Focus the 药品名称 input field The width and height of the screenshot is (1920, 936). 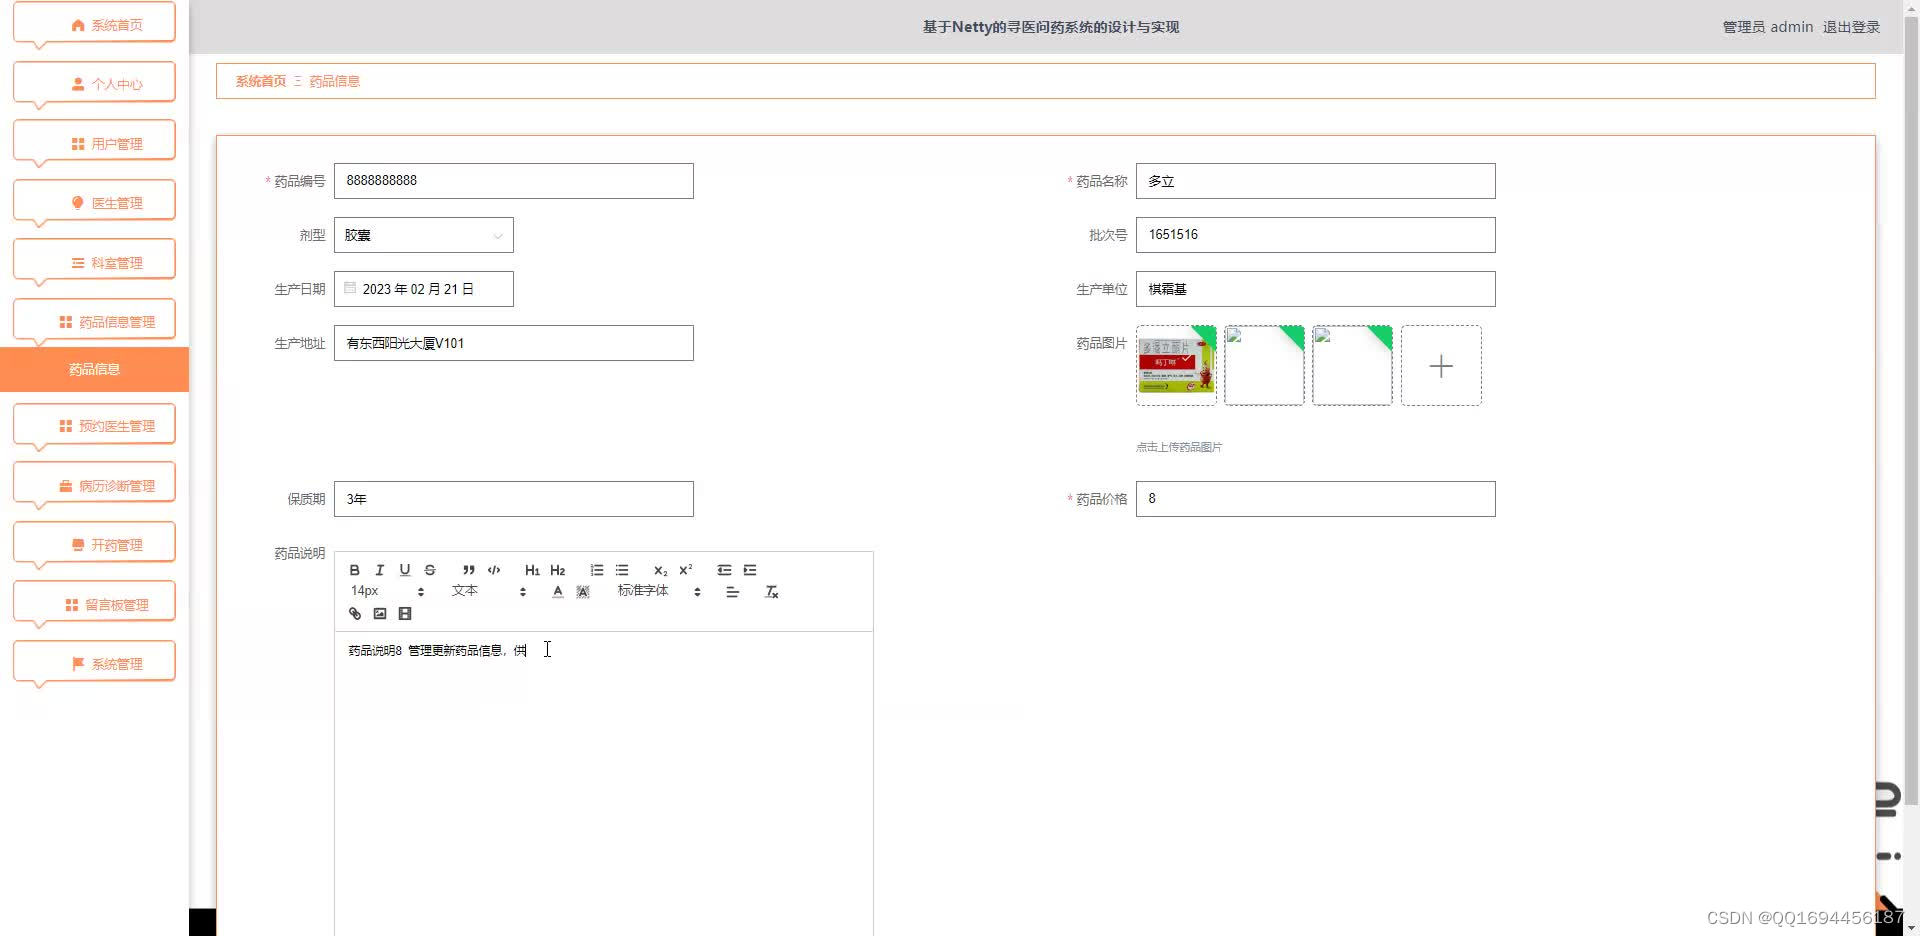coord(1316,181)
